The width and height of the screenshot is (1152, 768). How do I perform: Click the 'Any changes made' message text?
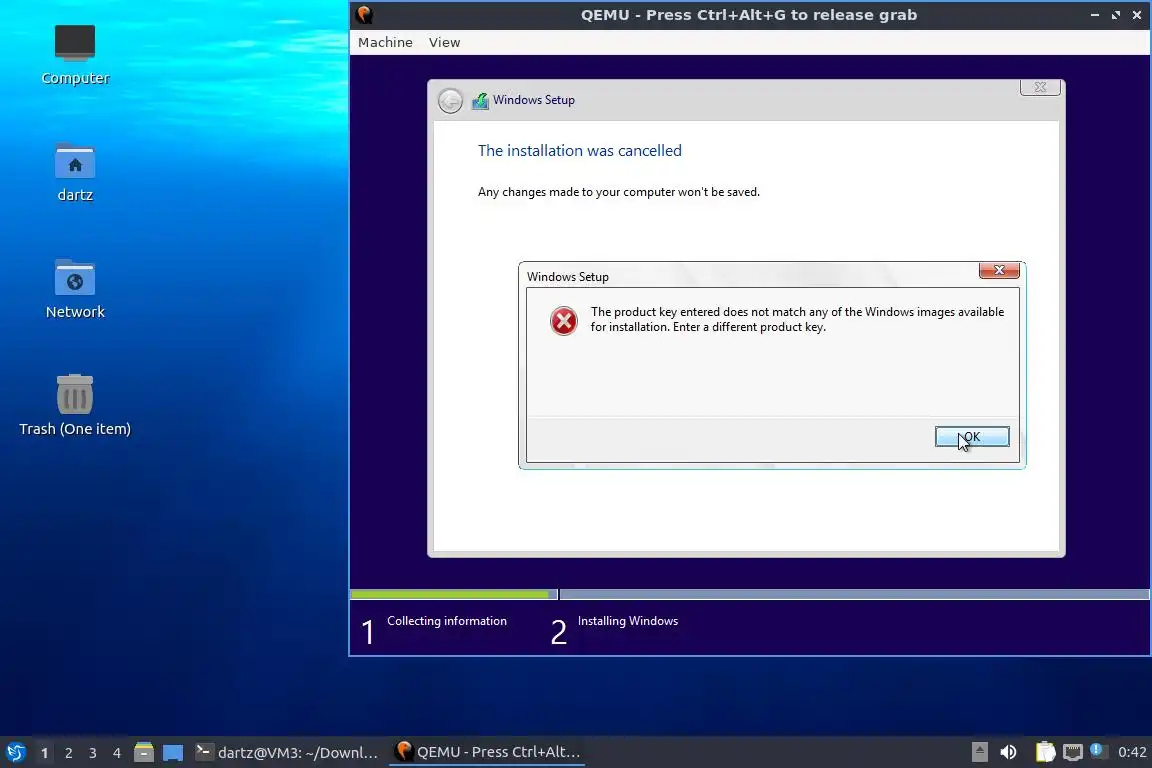(x=619, y=192)
